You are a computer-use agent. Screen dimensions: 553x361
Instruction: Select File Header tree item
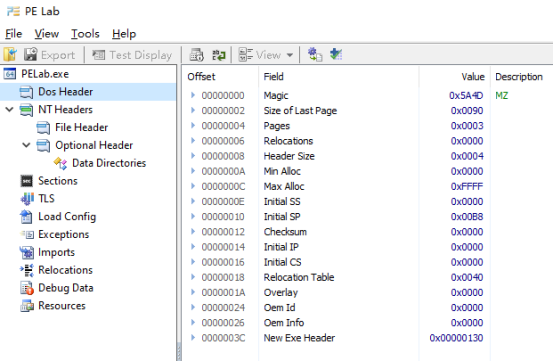[81, 127]
